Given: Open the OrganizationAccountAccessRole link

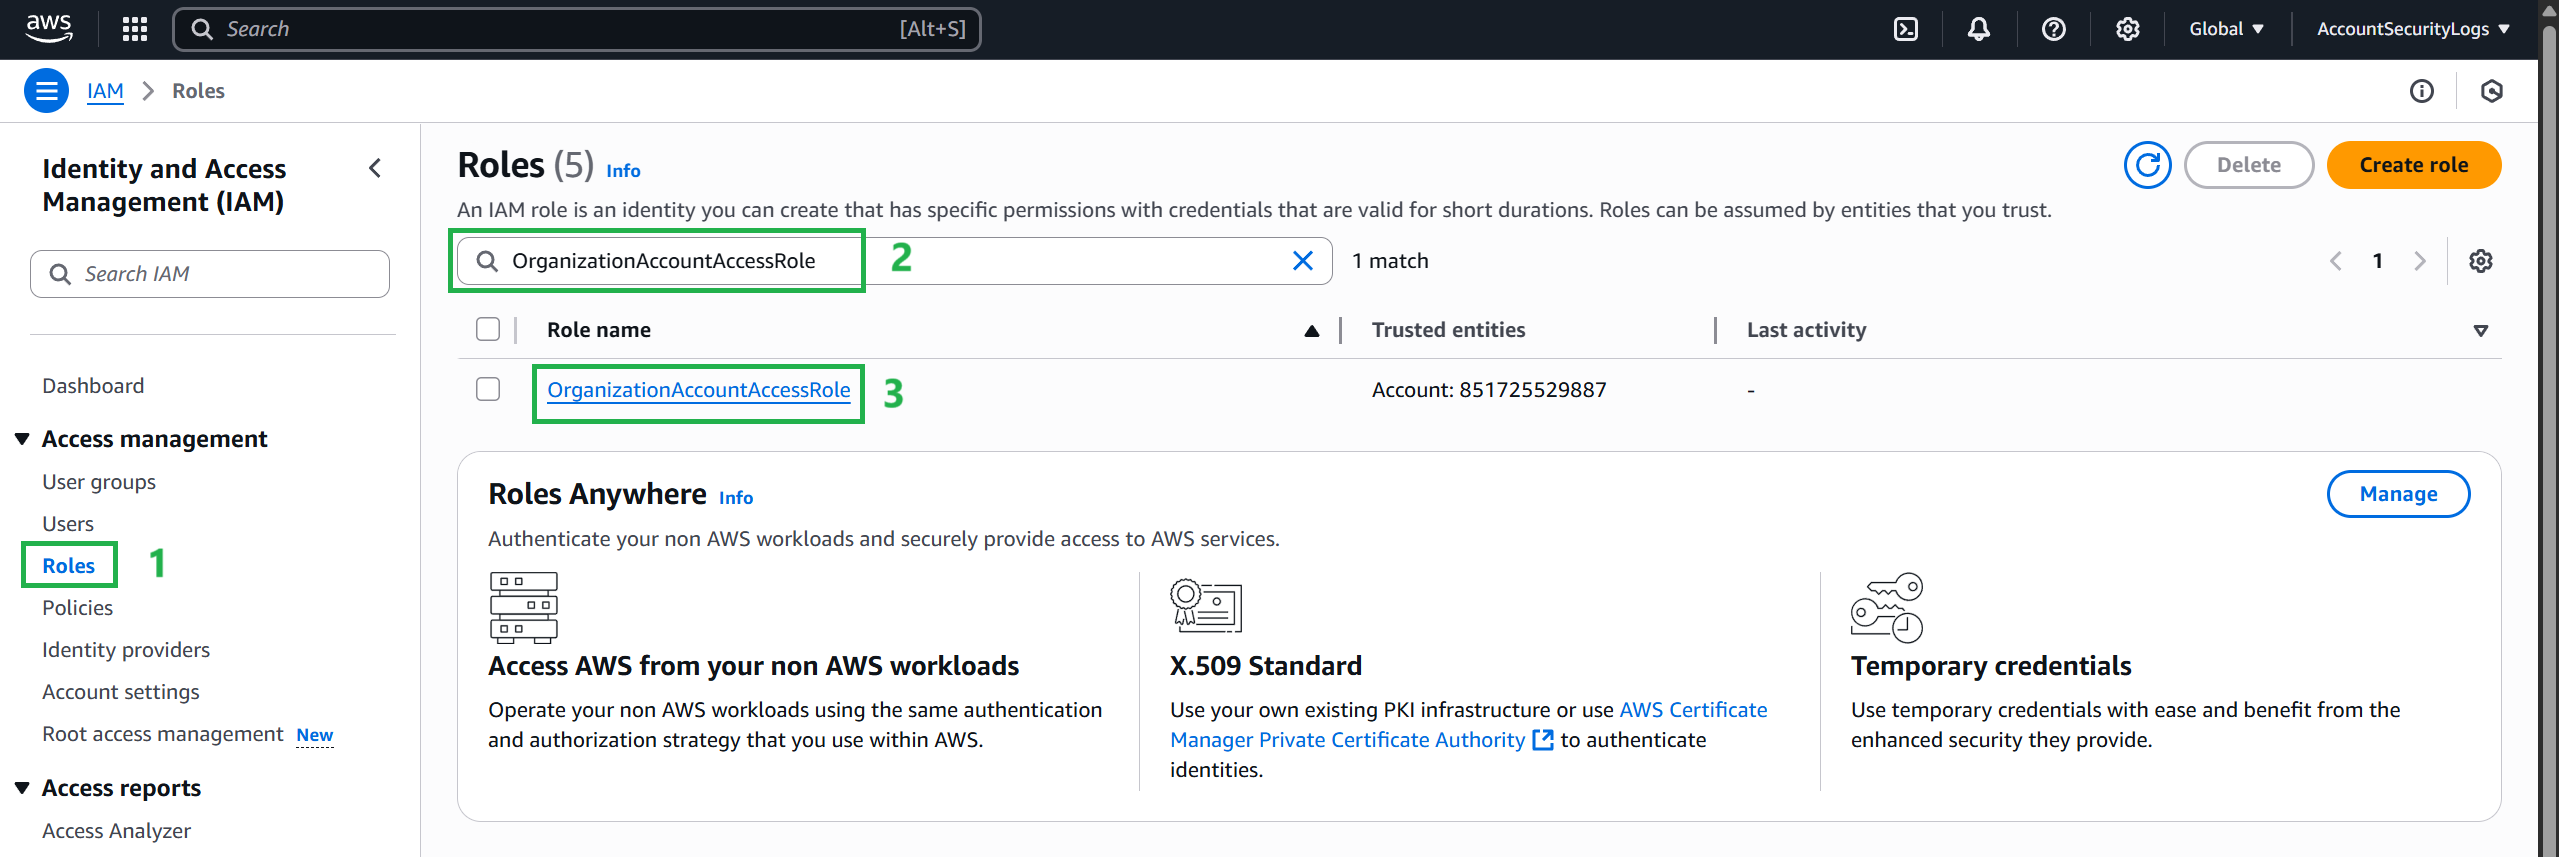Looking at the screenshot, I should pyautogui.click(x=698, y=390).
